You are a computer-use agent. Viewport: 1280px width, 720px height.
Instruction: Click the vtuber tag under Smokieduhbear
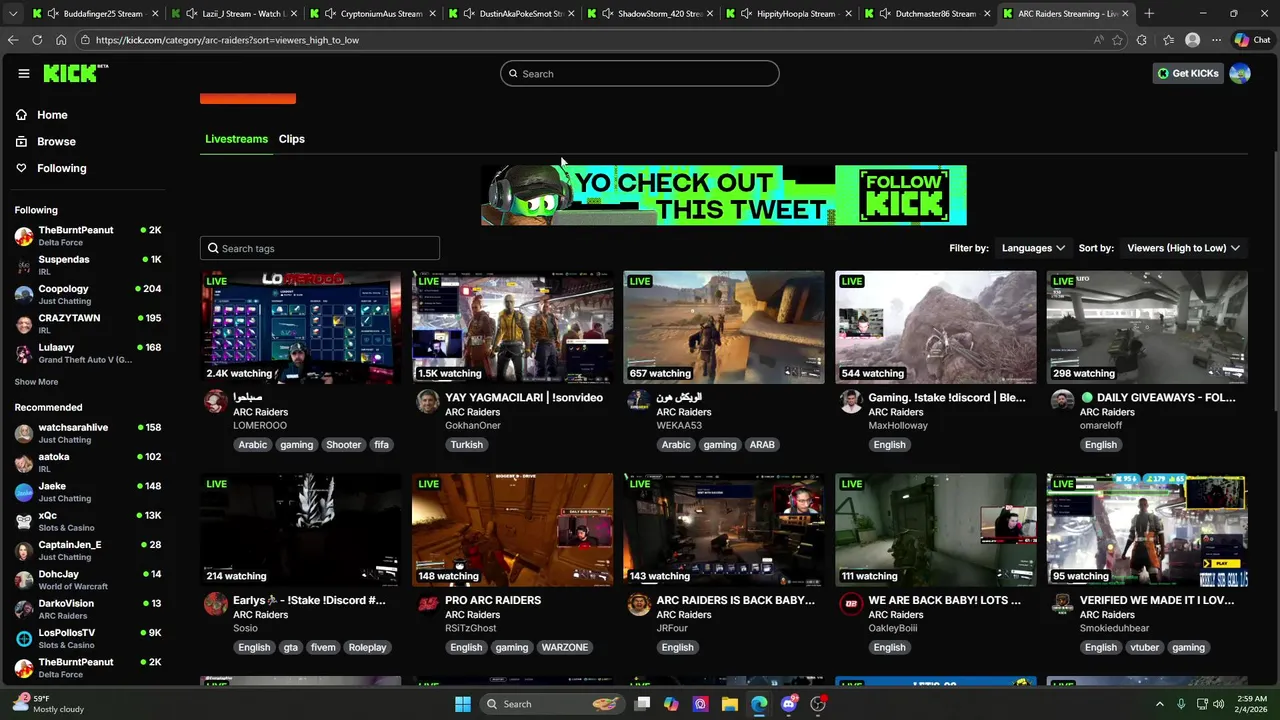[x=1145, y=648]
